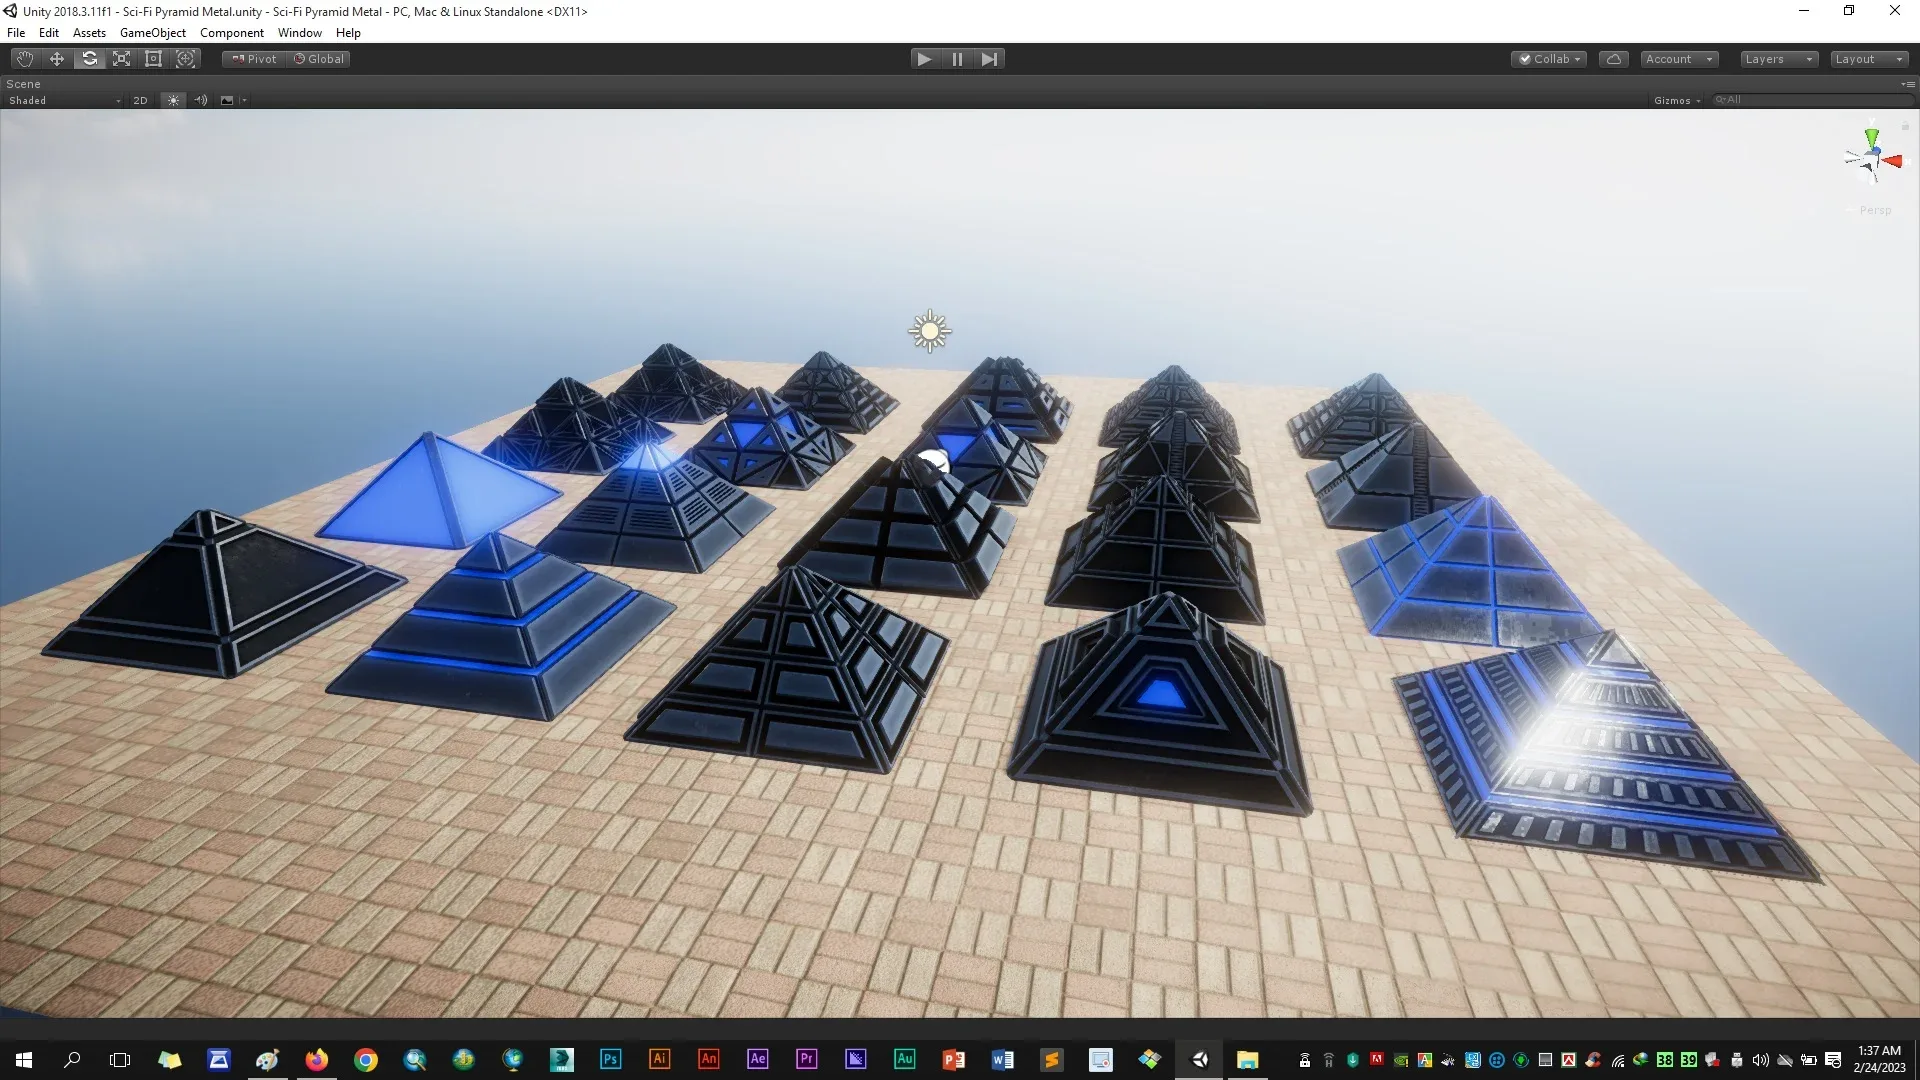The image size is (1920, 1080).
Task: Select the Rotate tool
Action: tap(89, 59)
